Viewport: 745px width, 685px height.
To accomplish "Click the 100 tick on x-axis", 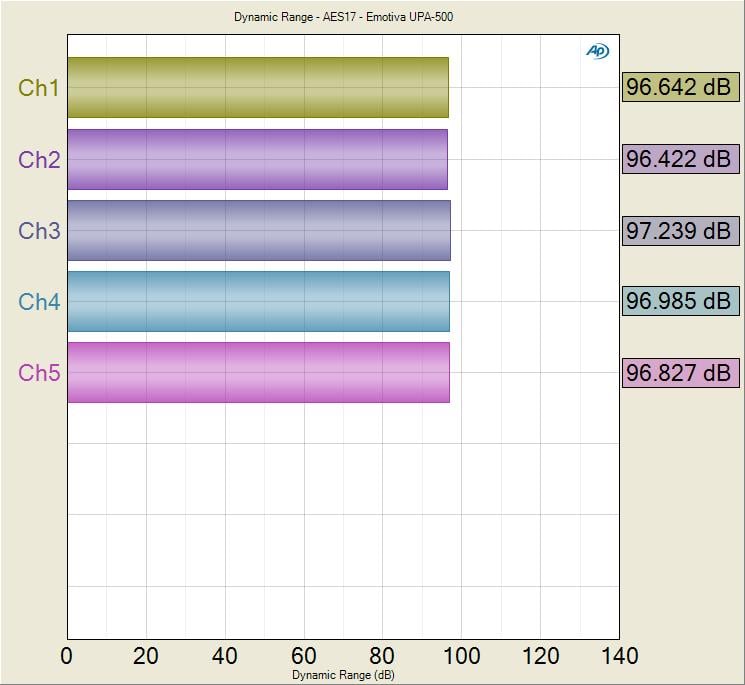I will tap(461, 656).
